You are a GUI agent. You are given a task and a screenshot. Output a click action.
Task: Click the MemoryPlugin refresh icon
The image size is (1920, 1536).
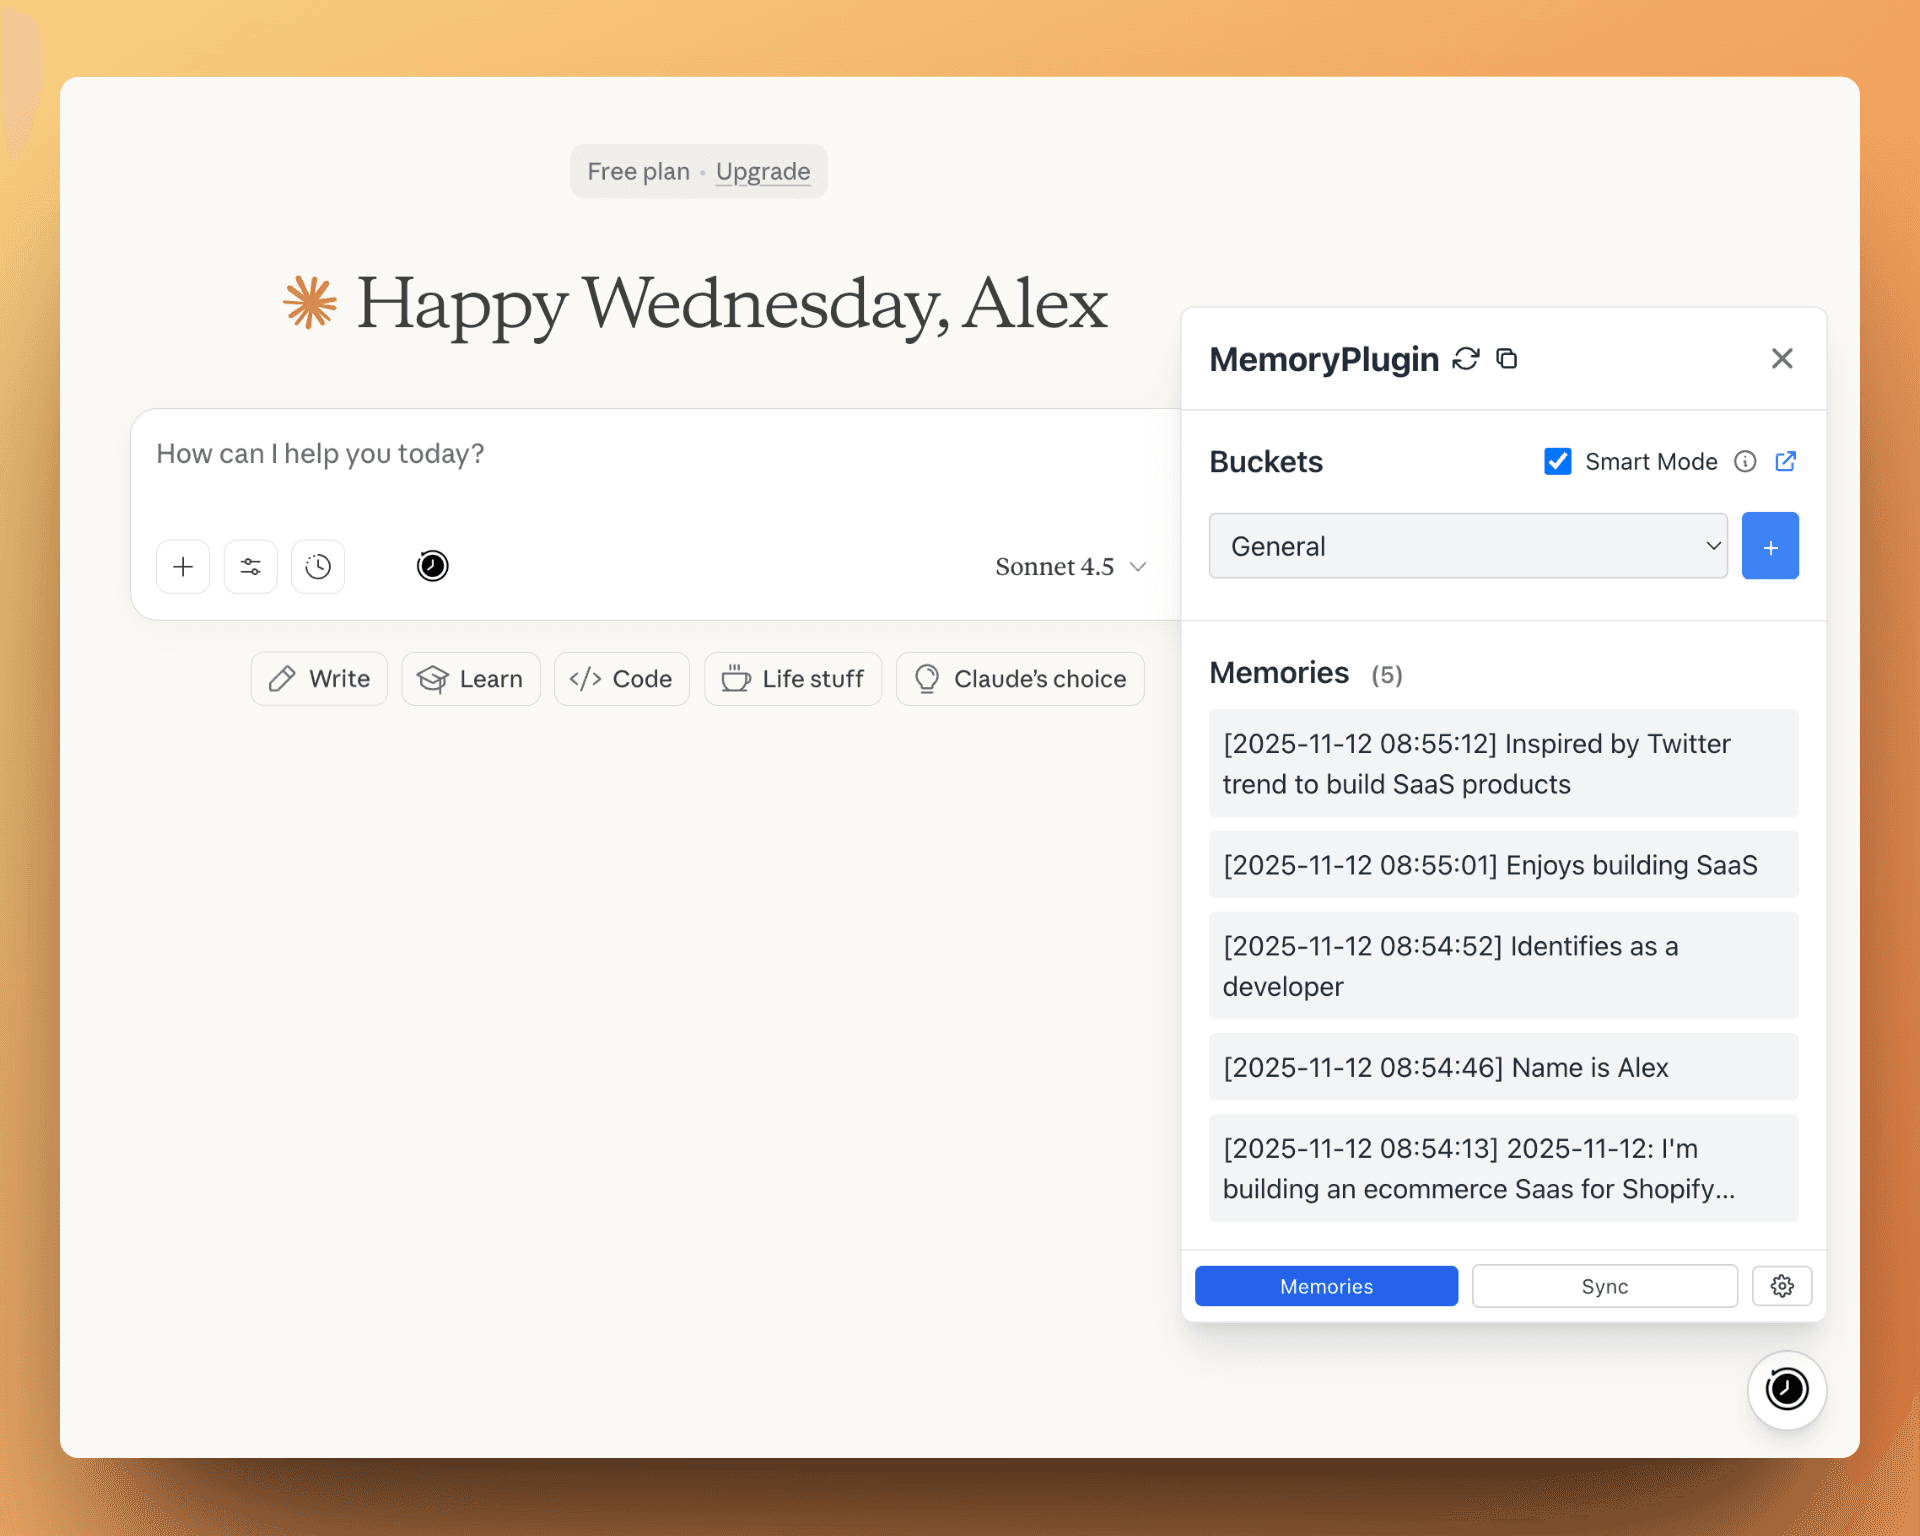[x=1466, y=359]
